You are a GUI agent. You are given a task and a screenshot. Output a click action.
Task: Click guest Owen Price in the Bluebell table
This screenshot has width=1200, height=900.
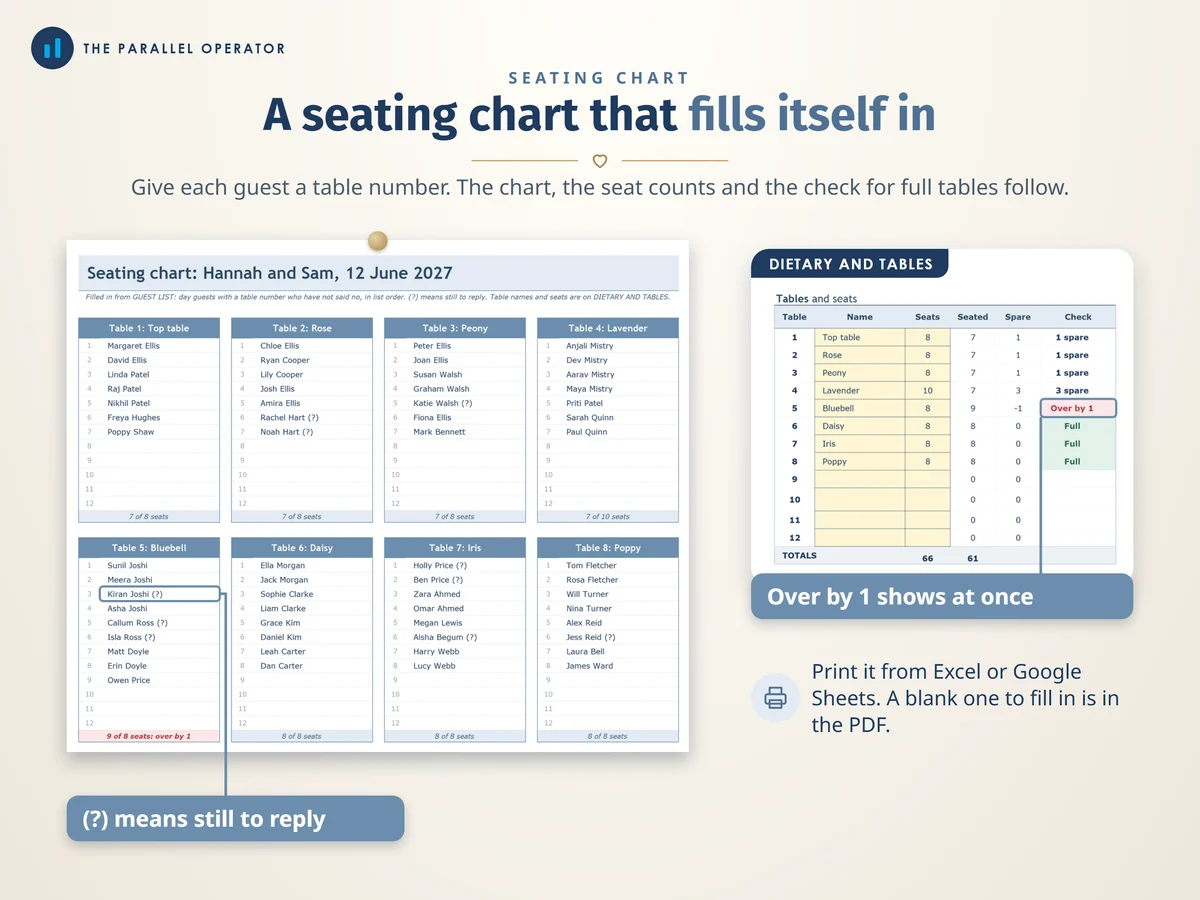click(129, 680)
